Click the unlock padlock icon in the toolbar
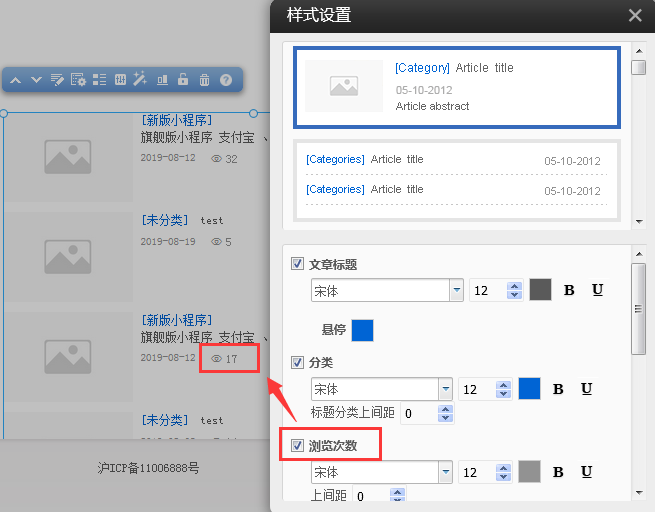 pyautogui.click(x=183, y=80)
